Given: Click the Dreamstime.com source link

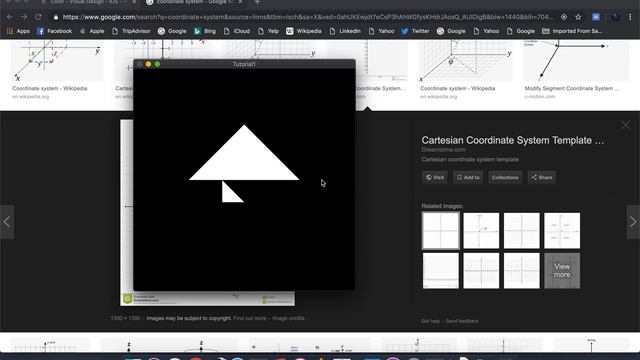Looking at the screenshot, I should pos(443,150).
